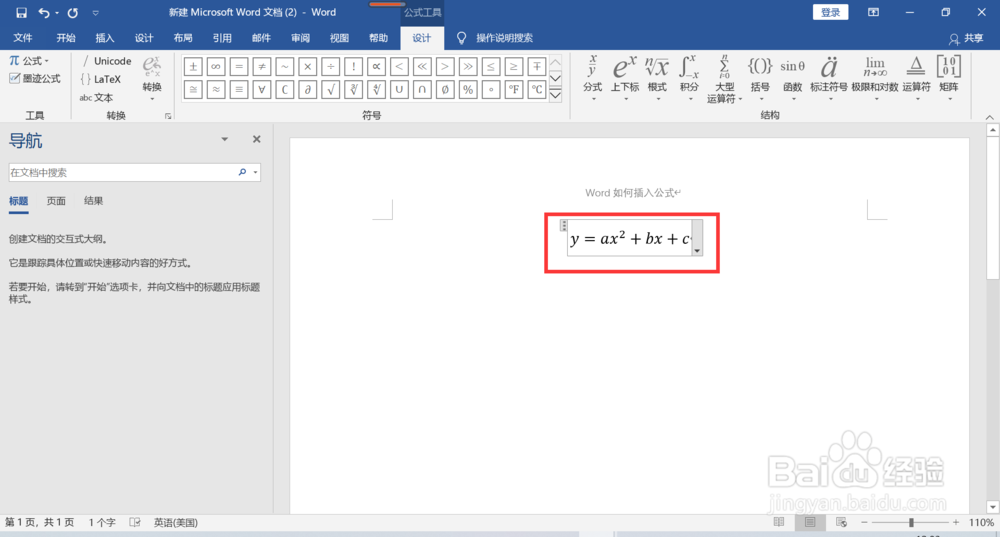The height and width of the screenshot is (537, 1000).
Task: Open the 积分 integral structure dropdown
Action: click(689, 78)
